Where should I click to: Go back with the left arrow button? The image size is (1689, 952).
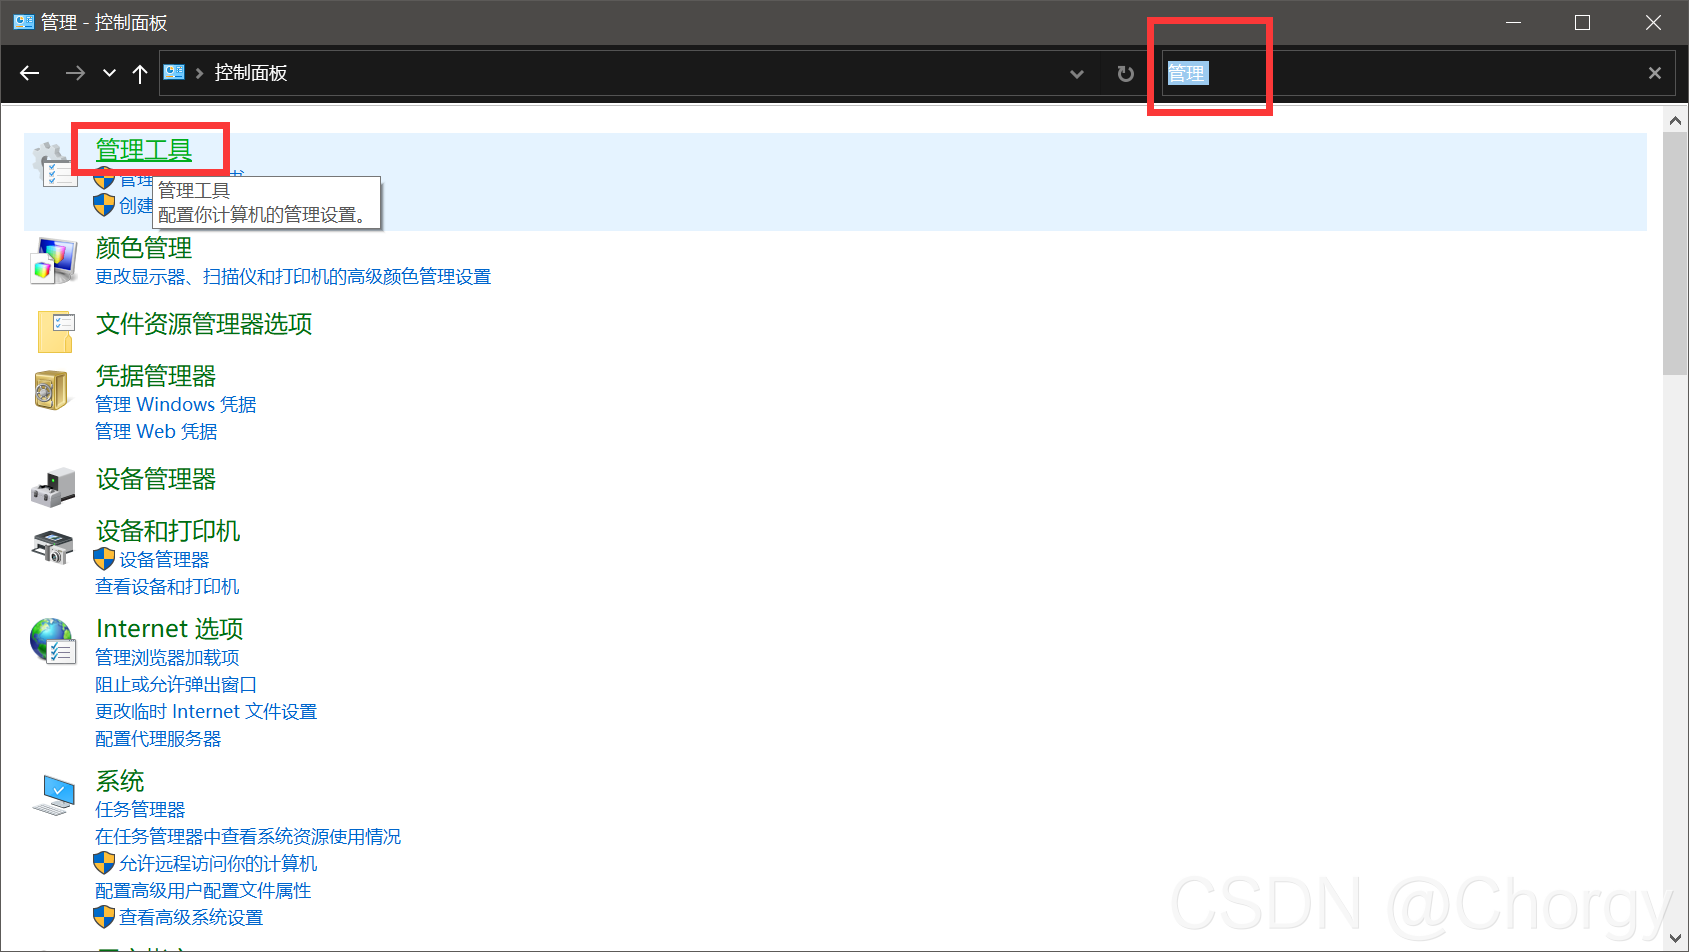pos(30,73)
